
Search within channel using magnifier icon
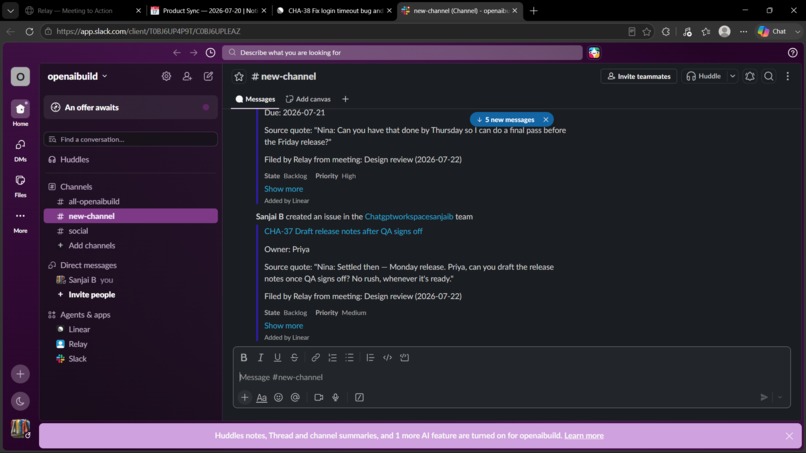768,76
